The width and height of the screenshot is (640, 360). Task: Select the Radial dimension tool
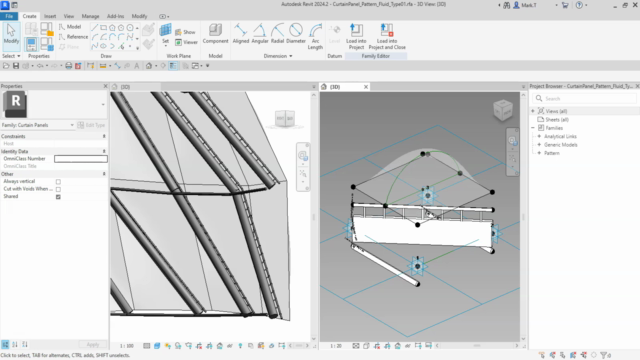(277, 34)
